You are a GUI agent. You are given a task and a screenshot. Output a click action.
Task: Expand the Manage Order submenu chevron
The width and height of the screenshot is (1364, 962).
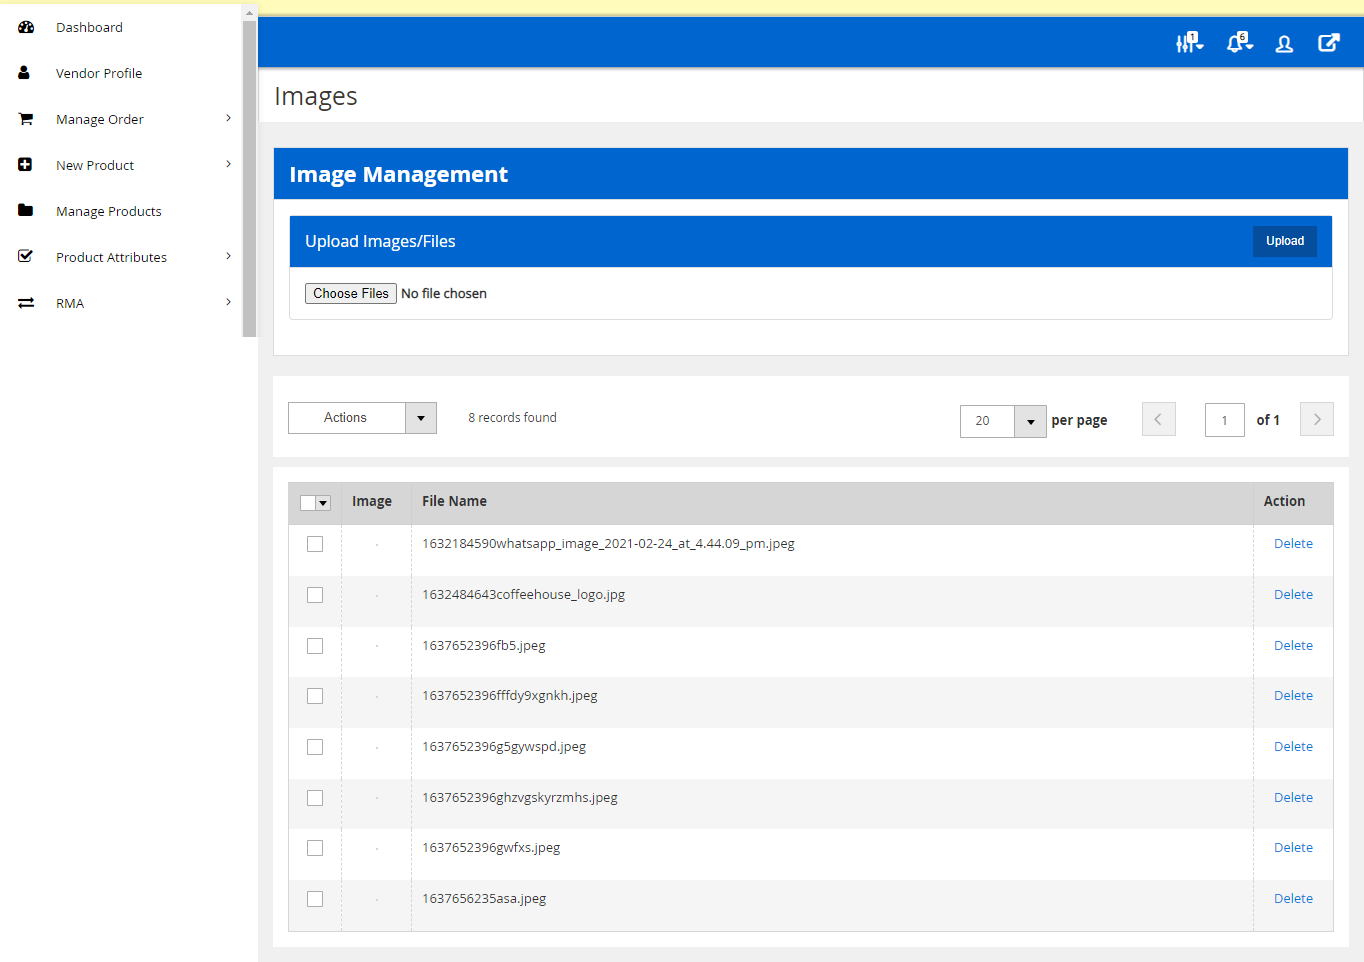click(x=228, y=118)
